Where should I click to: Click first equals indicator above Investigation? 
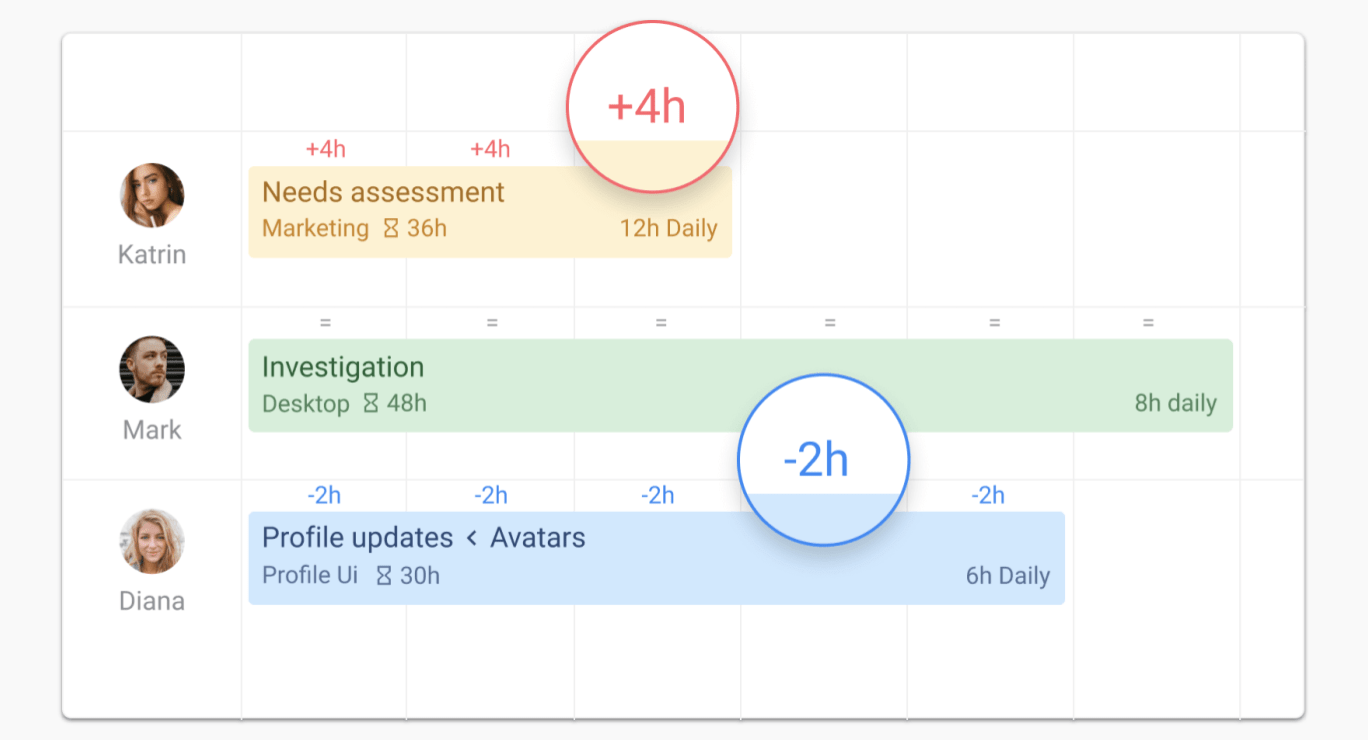325,323
